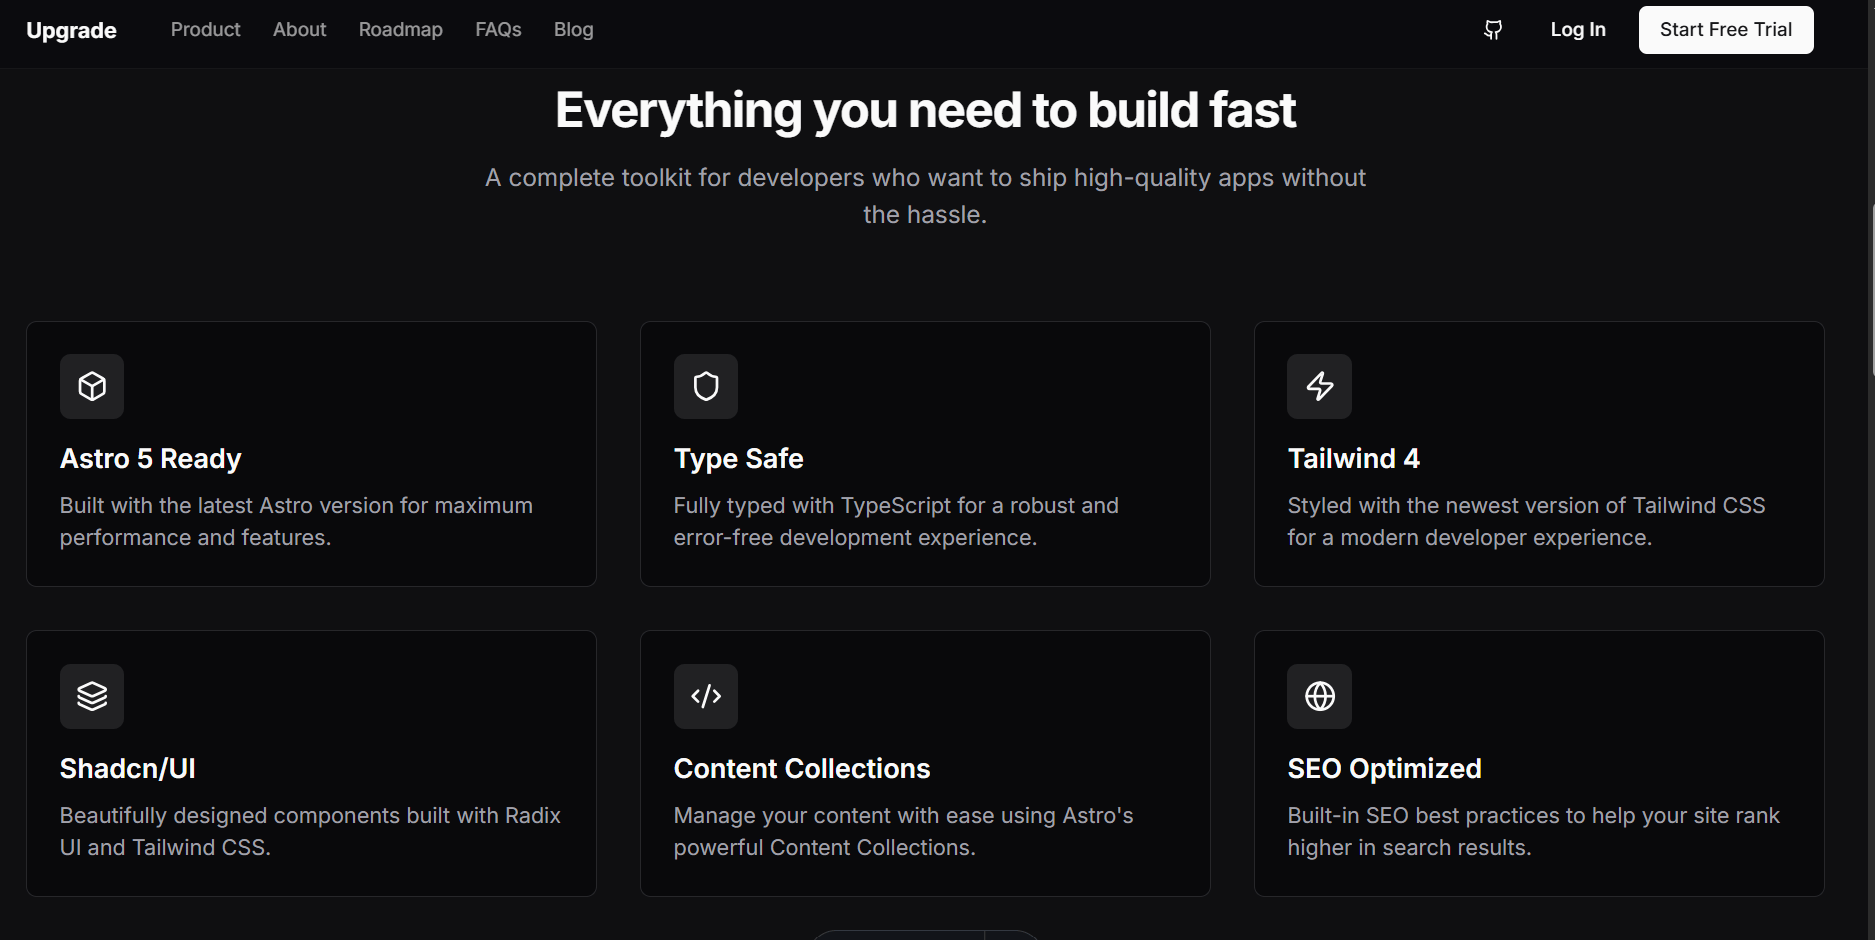Click the cube icon above Astro 5 Ready
Image resolution: width=1875 pixels, height=940 pixels.
[92, 386]
